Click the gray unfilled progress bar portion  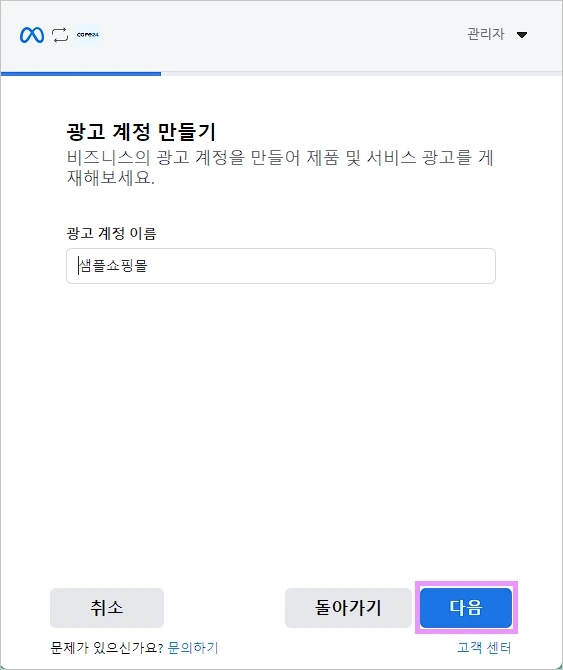click(x=361, y=73)
